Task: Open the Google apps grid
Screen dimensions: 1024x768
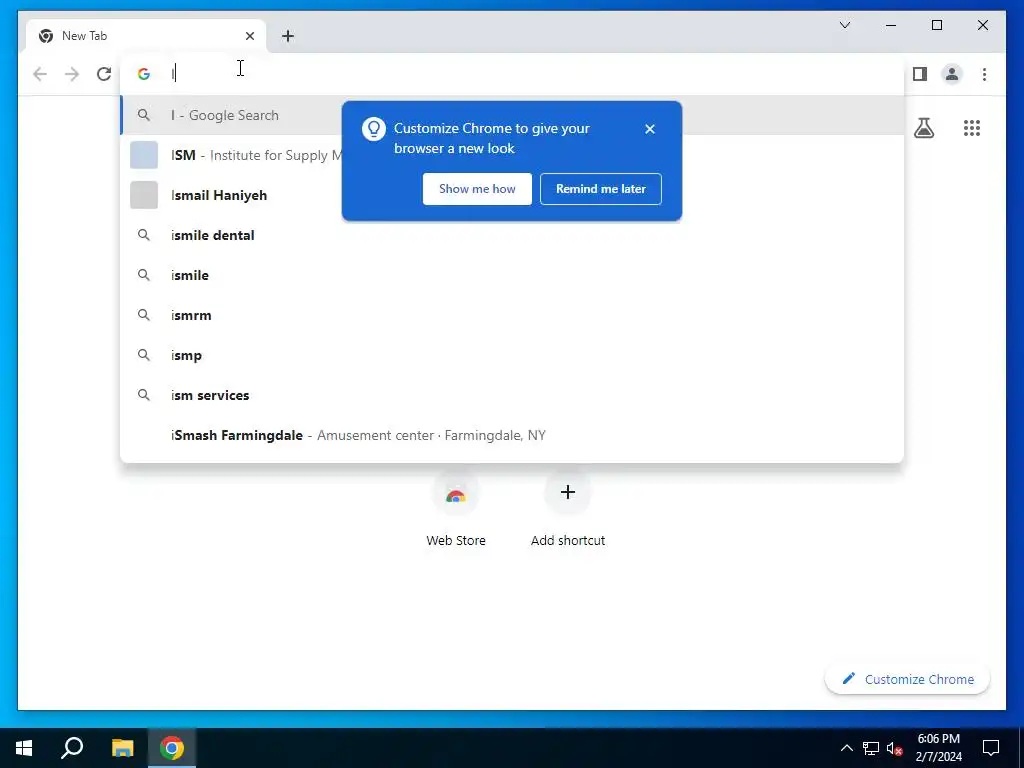Action: coord(972,128)
